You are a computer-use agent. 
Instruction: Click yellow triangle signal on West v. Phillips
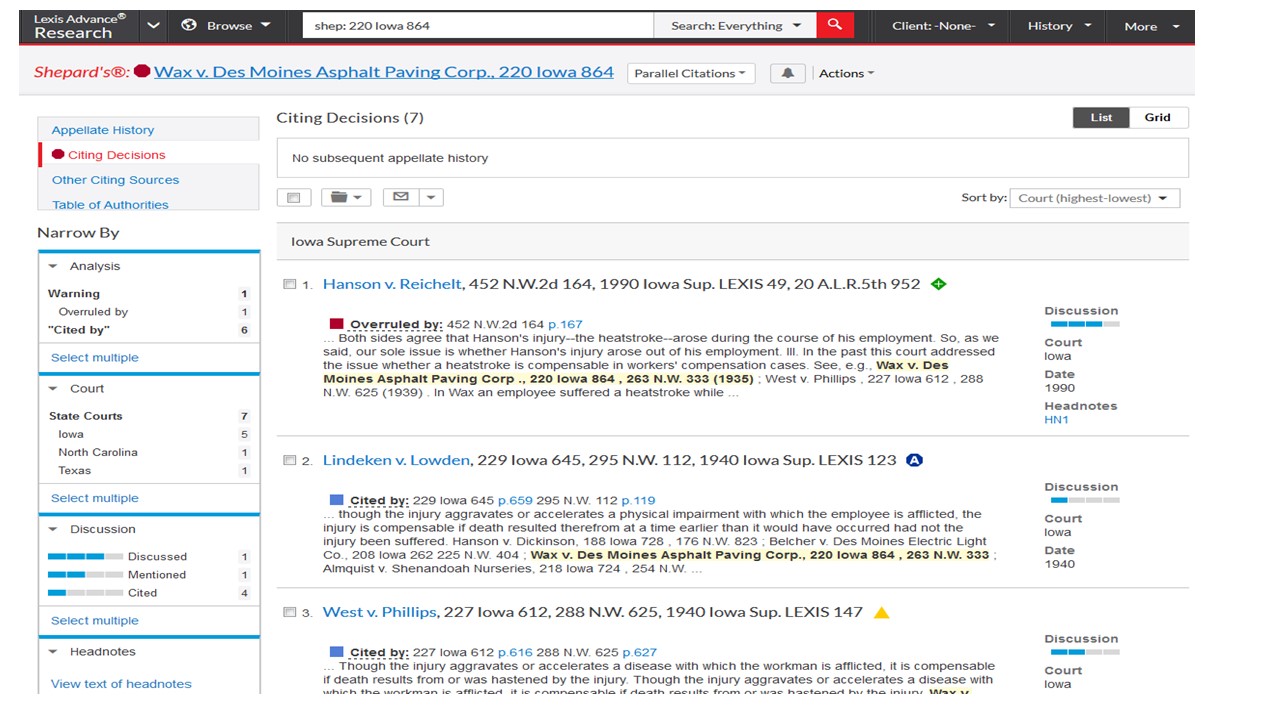[x=881, y=612]
